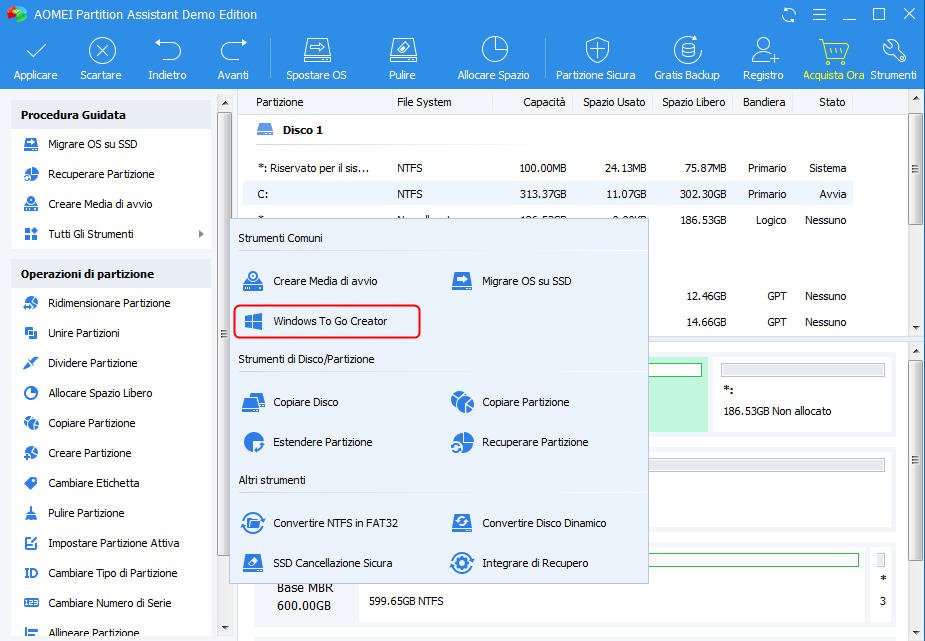
Task: Sort by Partizione column header
Action: tap(280, 103)
